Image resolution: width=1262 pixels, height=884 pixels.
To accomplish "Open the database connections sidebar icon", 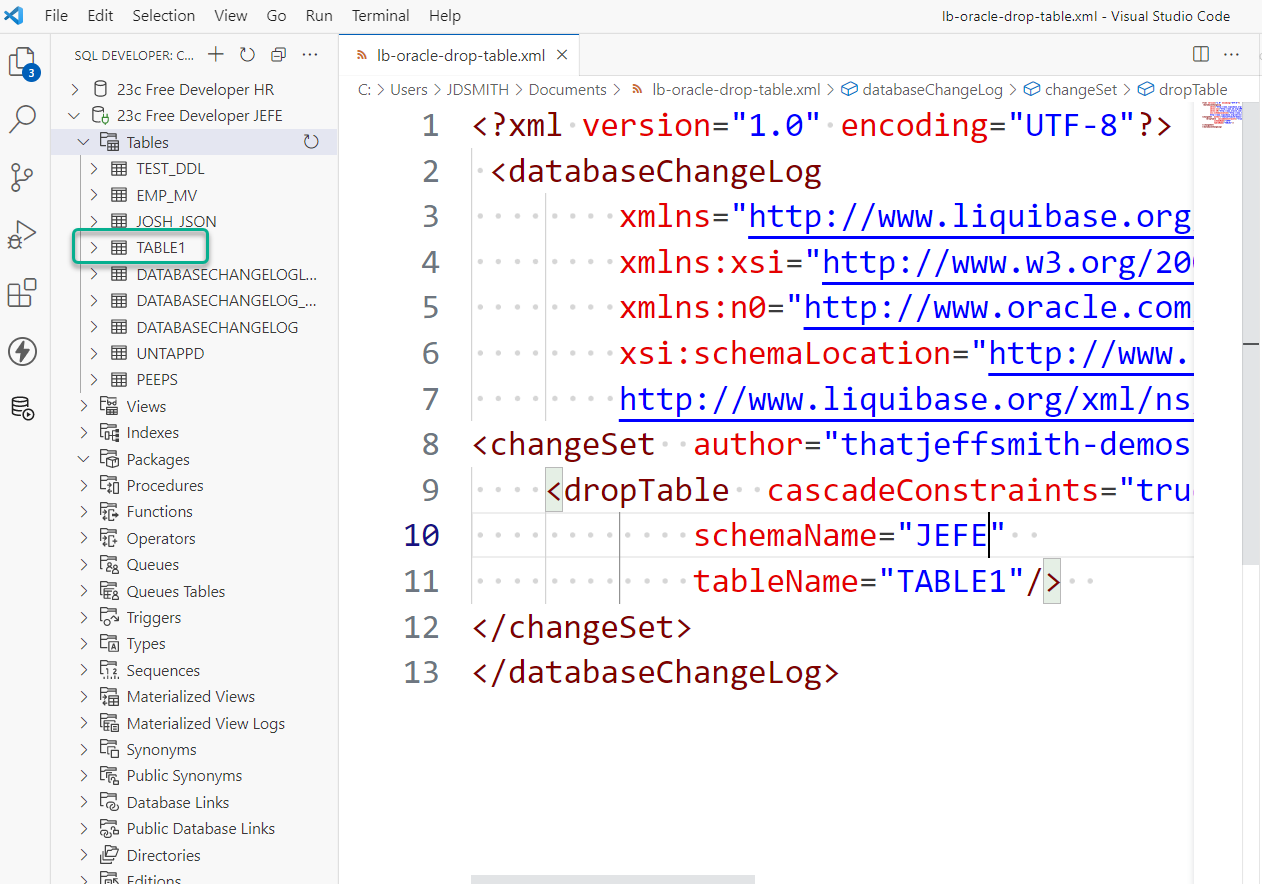I will click(22, 408).
